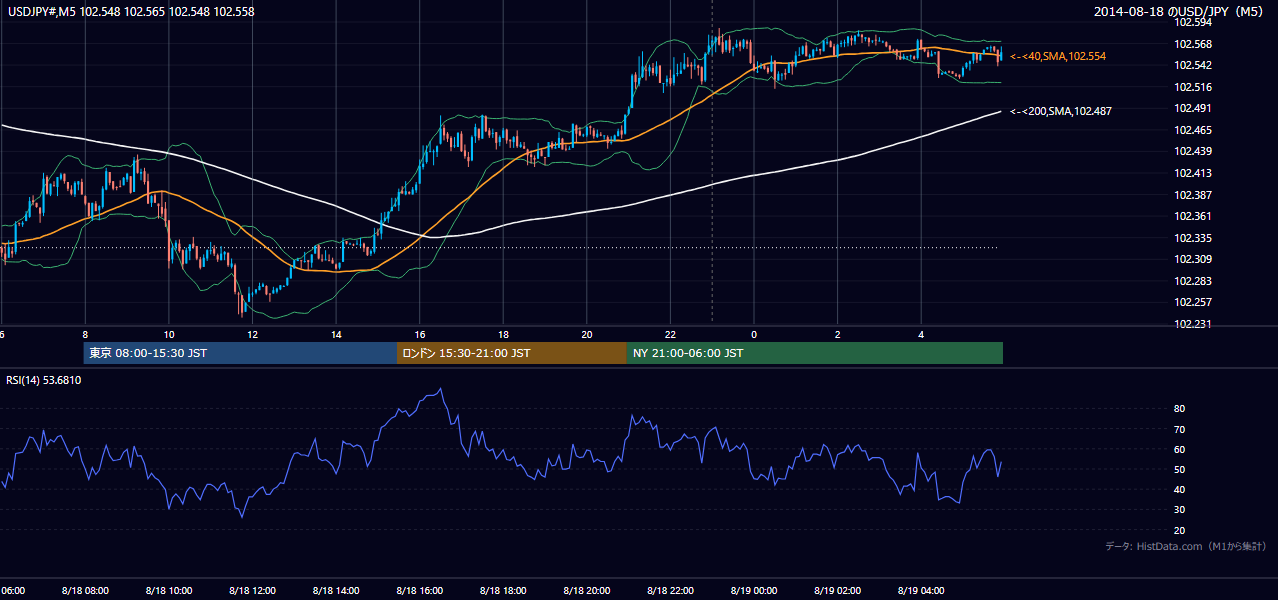Click the NY 21:00-06:00 JST session bar
Screen dimensions: 1278x600
click(x=815, y=353)
